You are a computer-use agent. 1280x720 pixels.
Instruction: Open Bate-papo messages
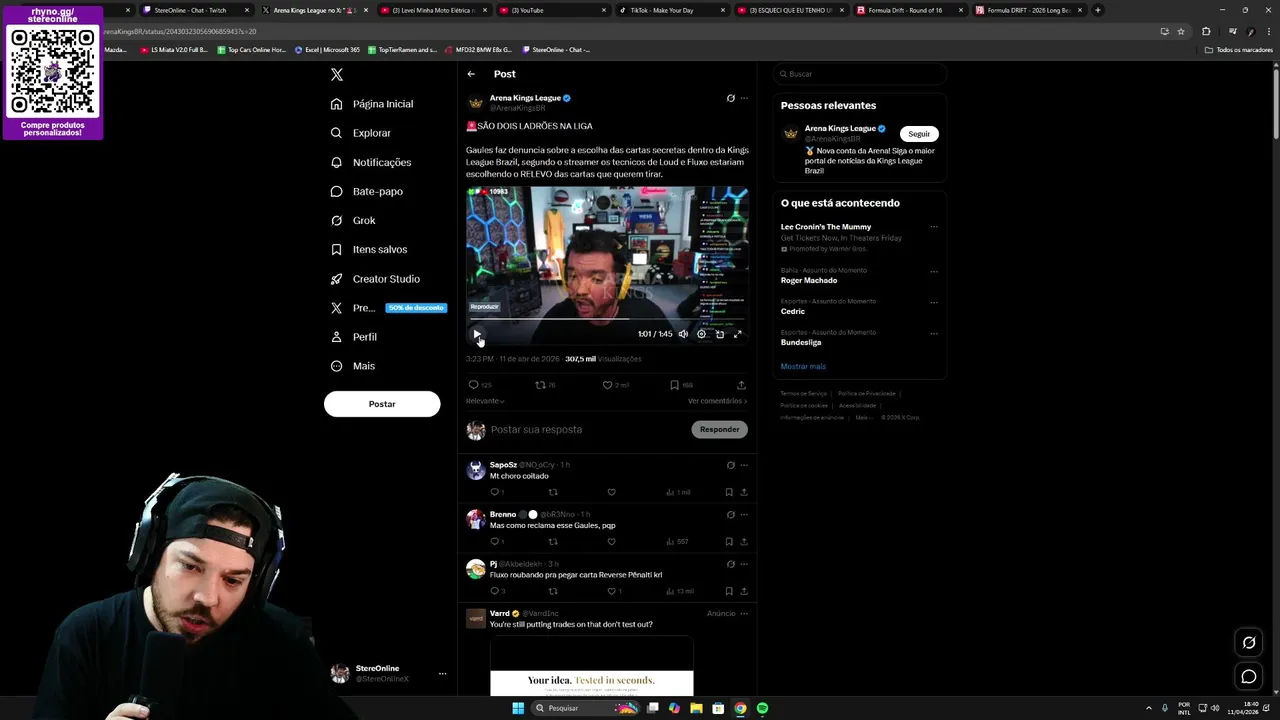(367, 191)
